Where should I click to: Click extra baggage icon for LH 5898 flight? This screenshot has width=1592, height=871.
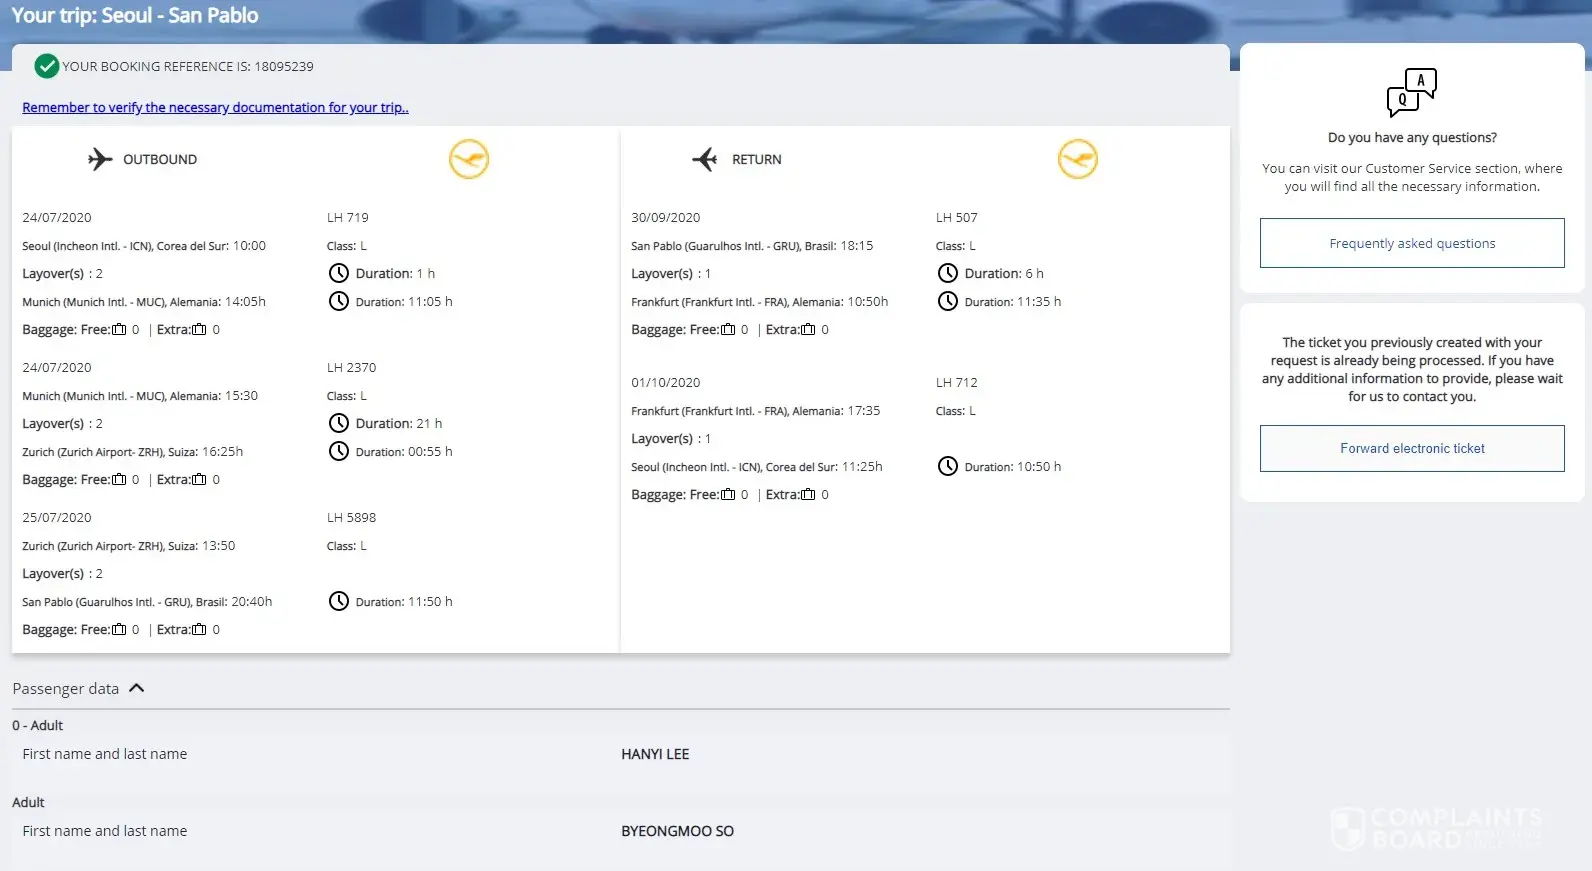coord(199,630)
